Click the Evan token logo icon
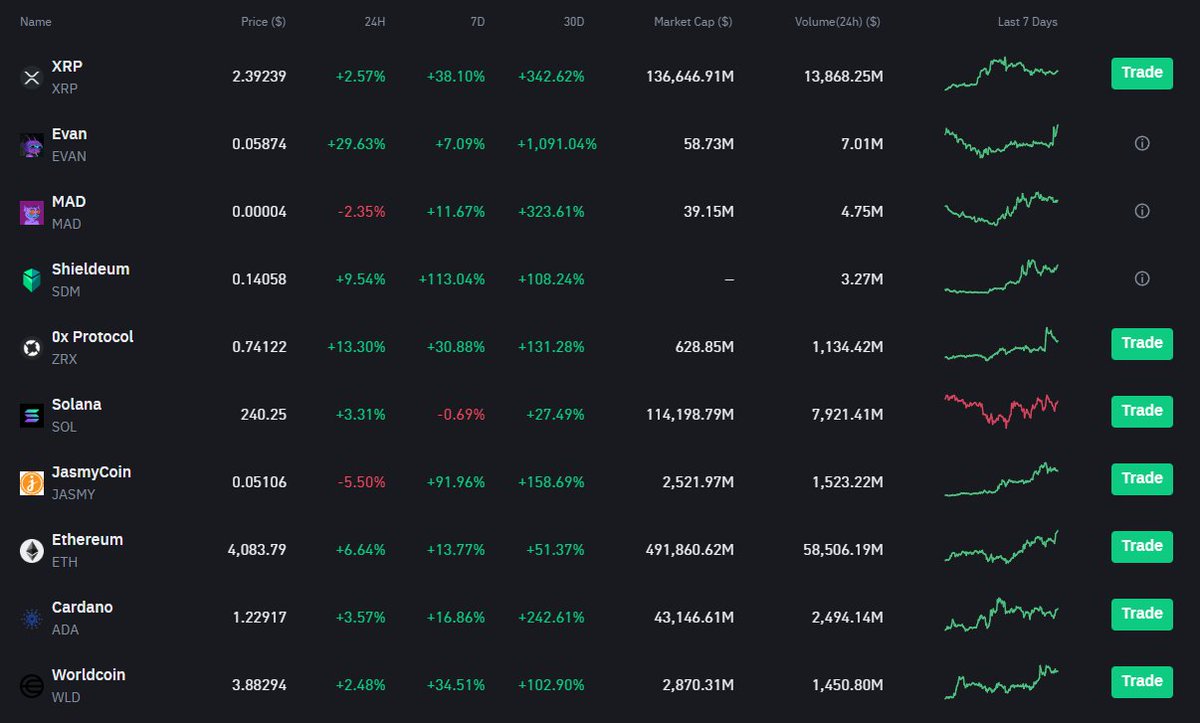The image size is (1200, 723). click(31, 145)
